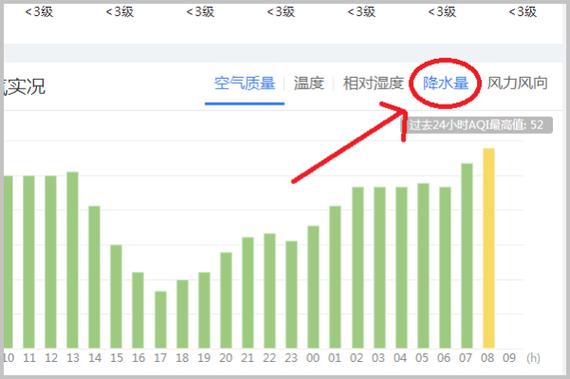Image resolution: width=570 pixels, height=379 pixels.
Task: Click the bar for hour 00
Action: point(313,287)
